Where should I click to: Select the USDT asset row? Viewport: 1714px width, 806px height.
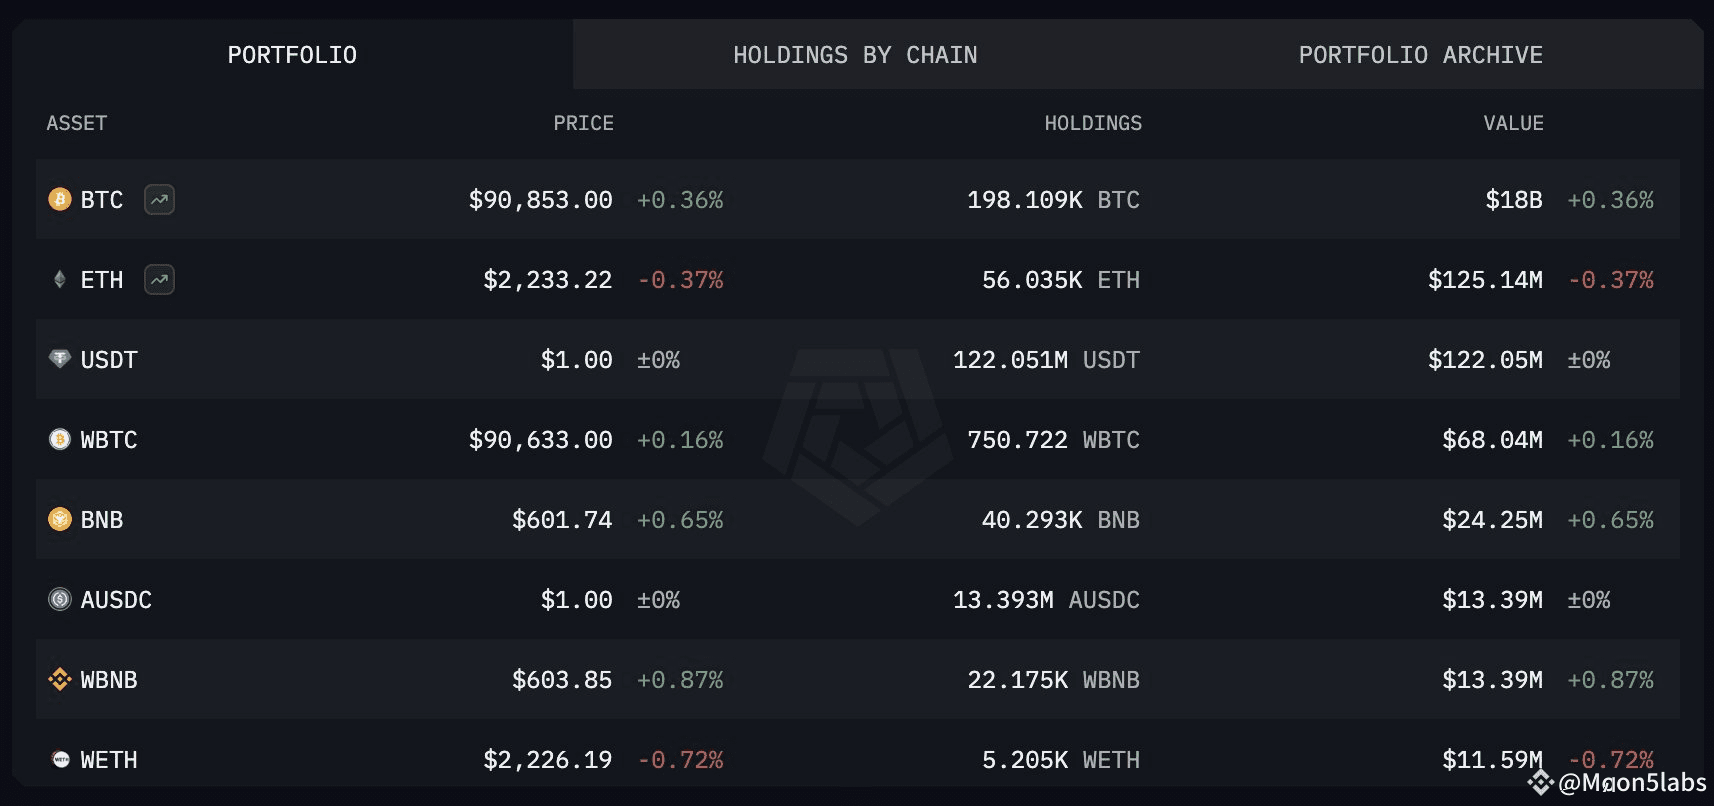857,360
